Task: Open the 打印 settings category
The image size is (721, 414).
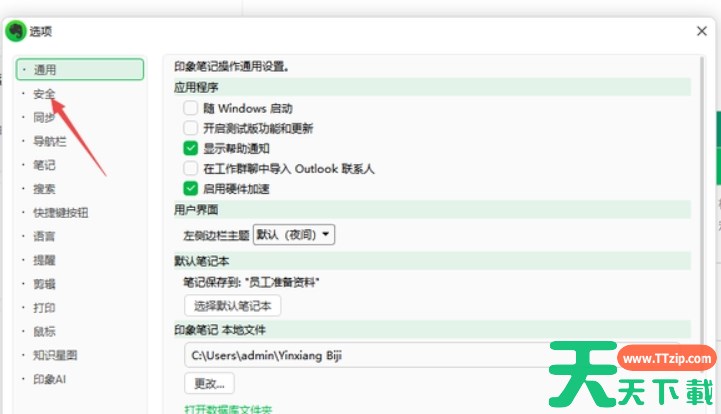Action: click(44, 308)
